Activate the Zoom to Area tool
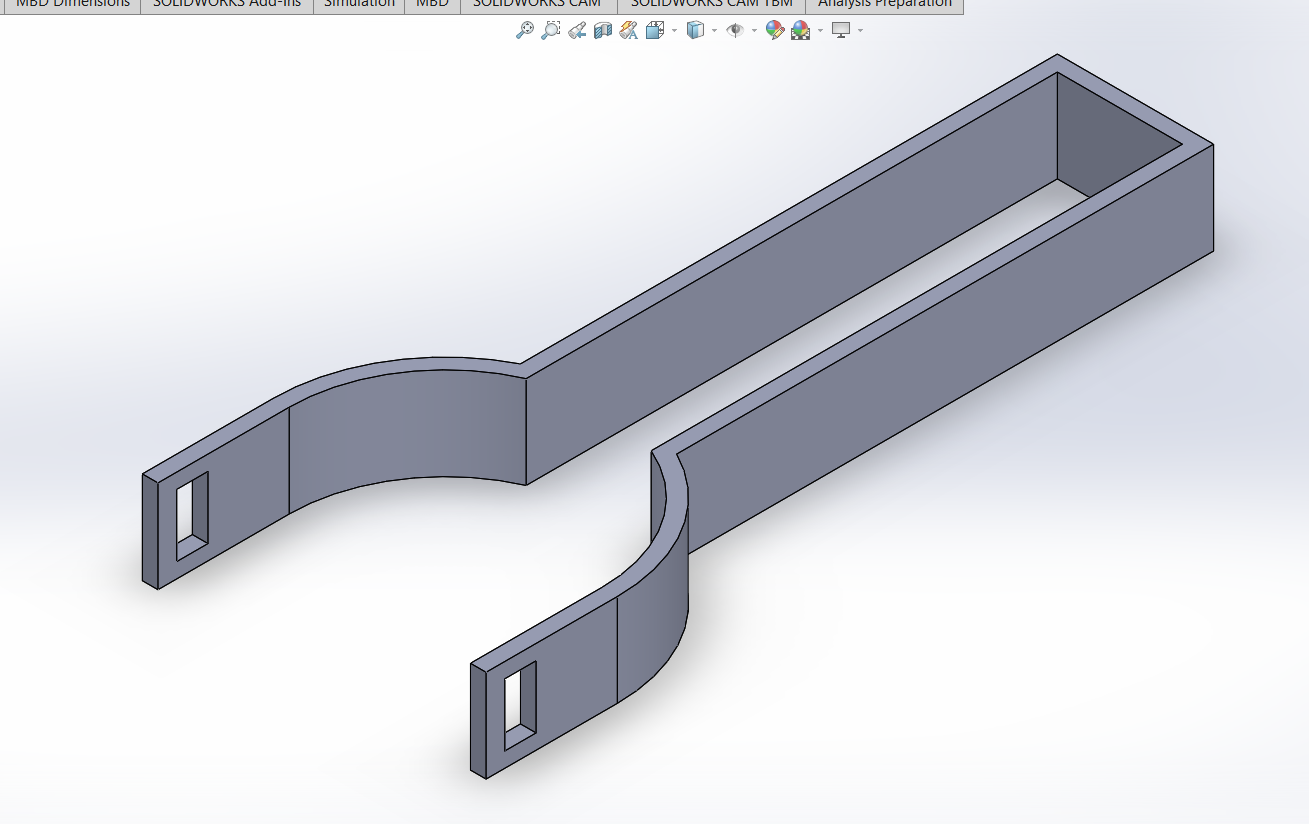This screenshot has height=824, width=1309. click(550, 31)
